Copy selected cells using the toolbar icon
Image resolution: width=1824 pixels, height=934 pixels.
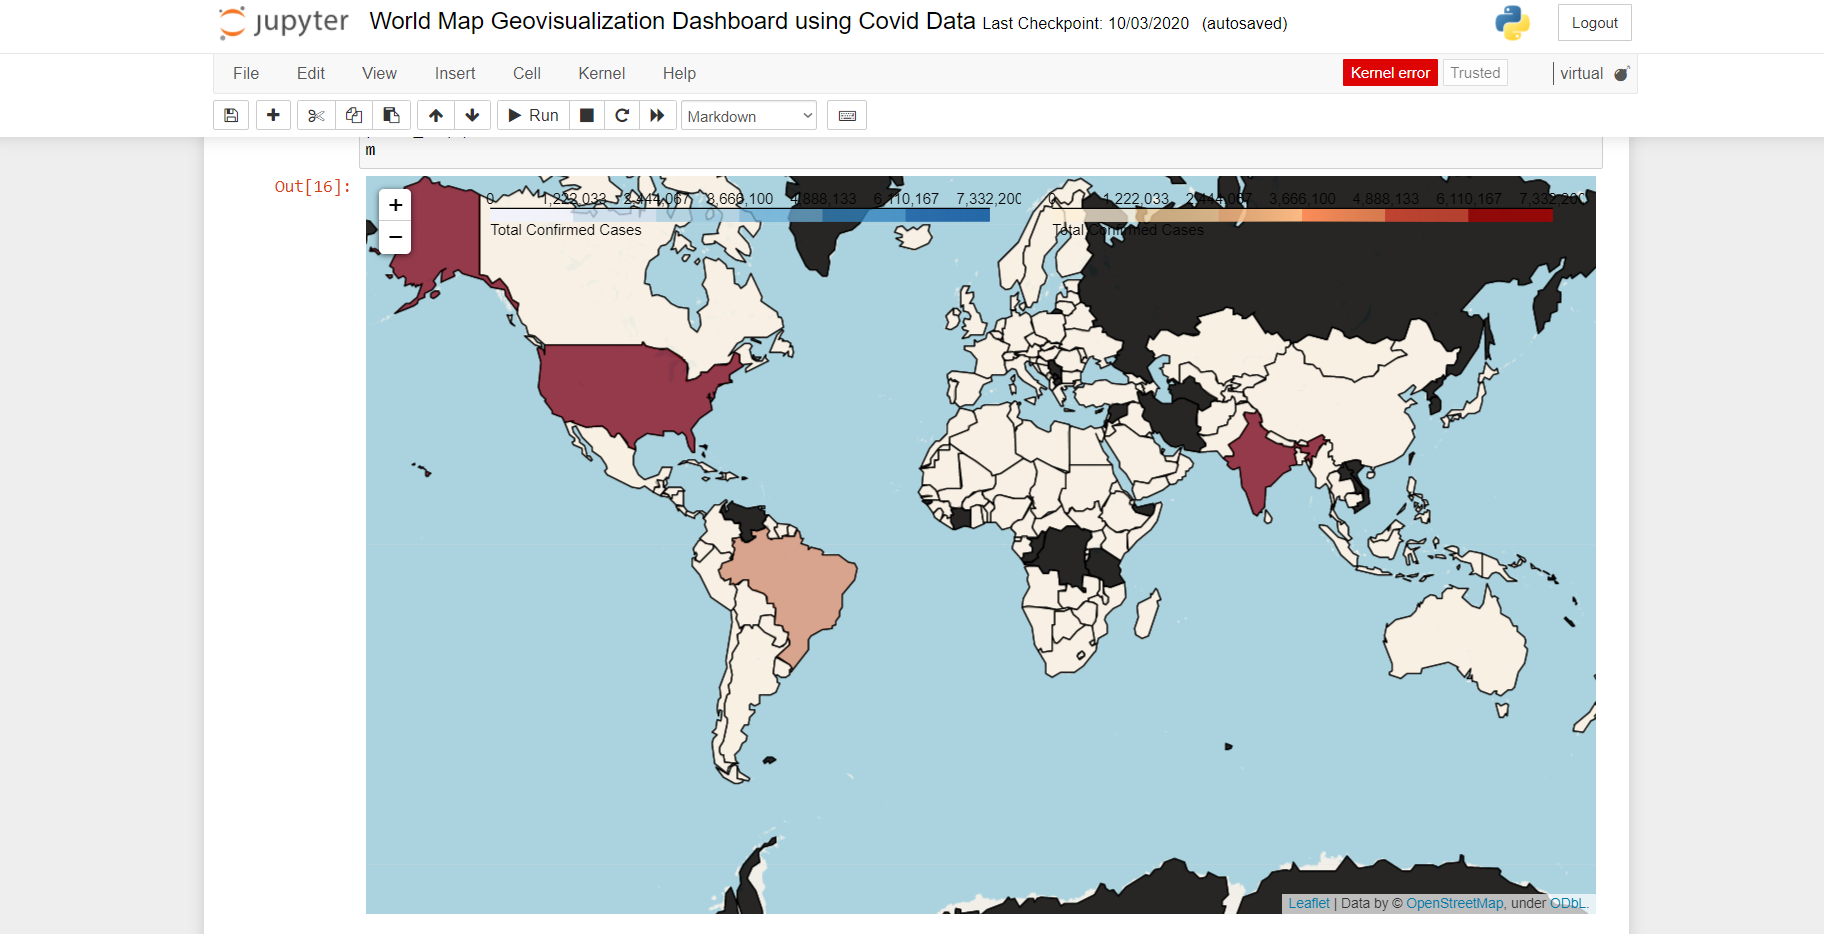coord(354,116)
